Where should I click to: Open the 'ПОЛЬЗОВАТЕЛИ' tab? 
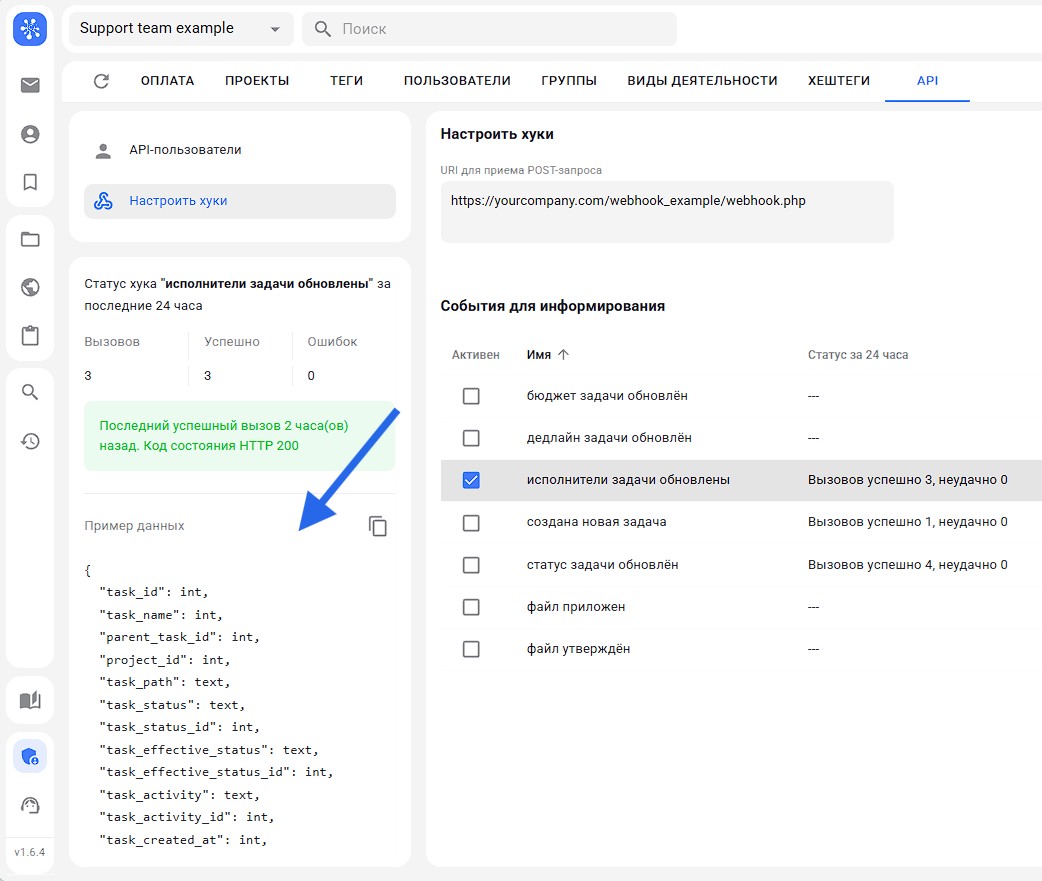coord(457,81)
